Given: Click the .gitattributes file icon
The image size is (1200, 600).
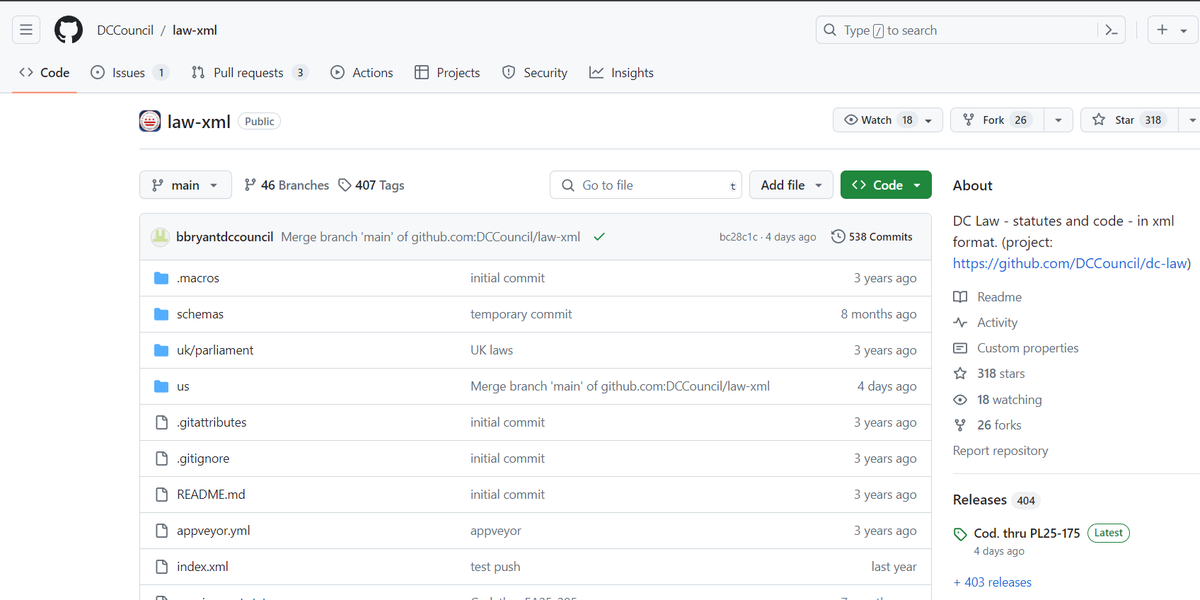Looking at the screenshot, I should pyautogui.click(x=161, y=422).
